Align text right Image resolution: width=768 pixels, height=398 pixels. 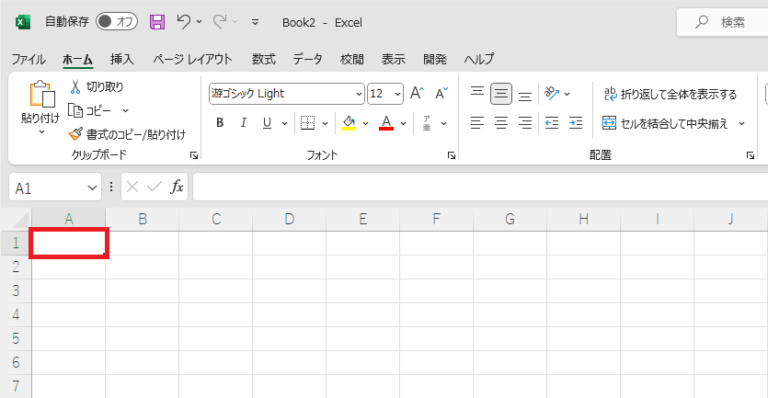click(x=525, y=123)
